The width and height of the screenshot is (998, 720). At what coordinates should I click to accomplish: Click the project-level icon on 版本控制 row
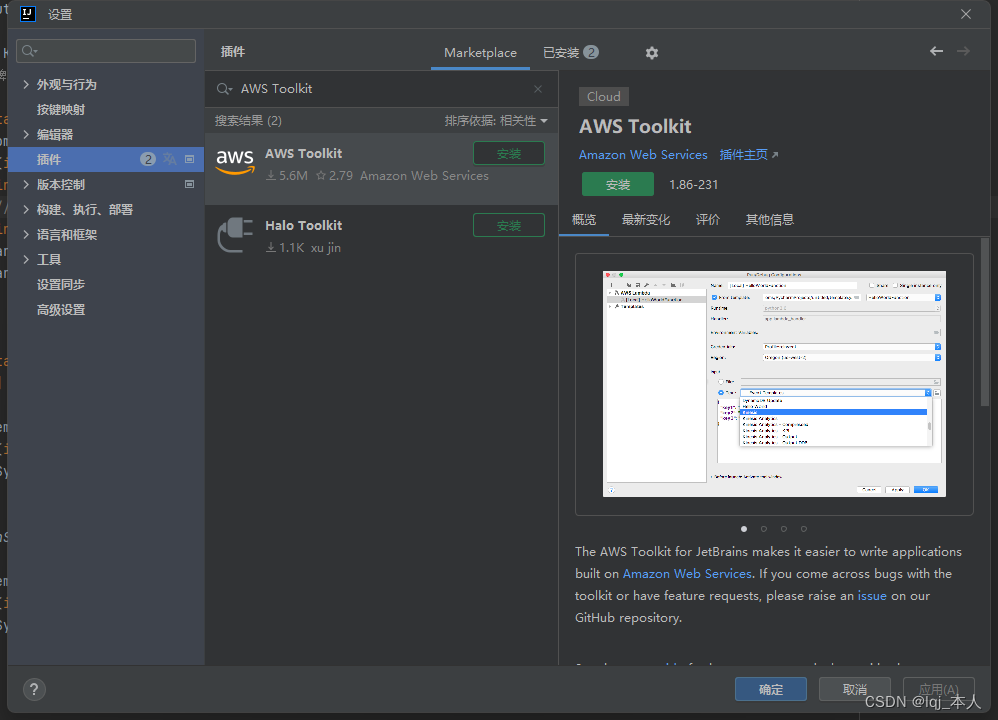(x=190, y=184)
